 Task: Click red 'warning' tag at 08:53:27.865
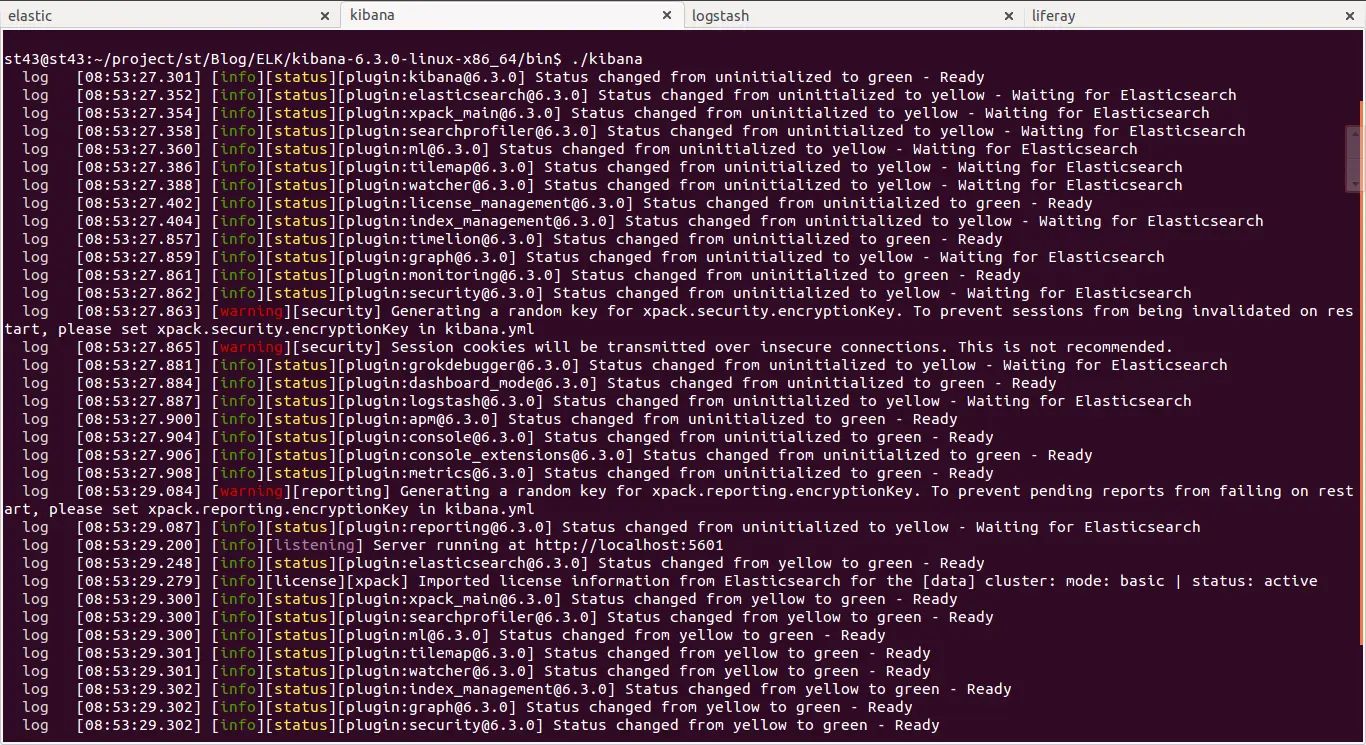point(251,347)
